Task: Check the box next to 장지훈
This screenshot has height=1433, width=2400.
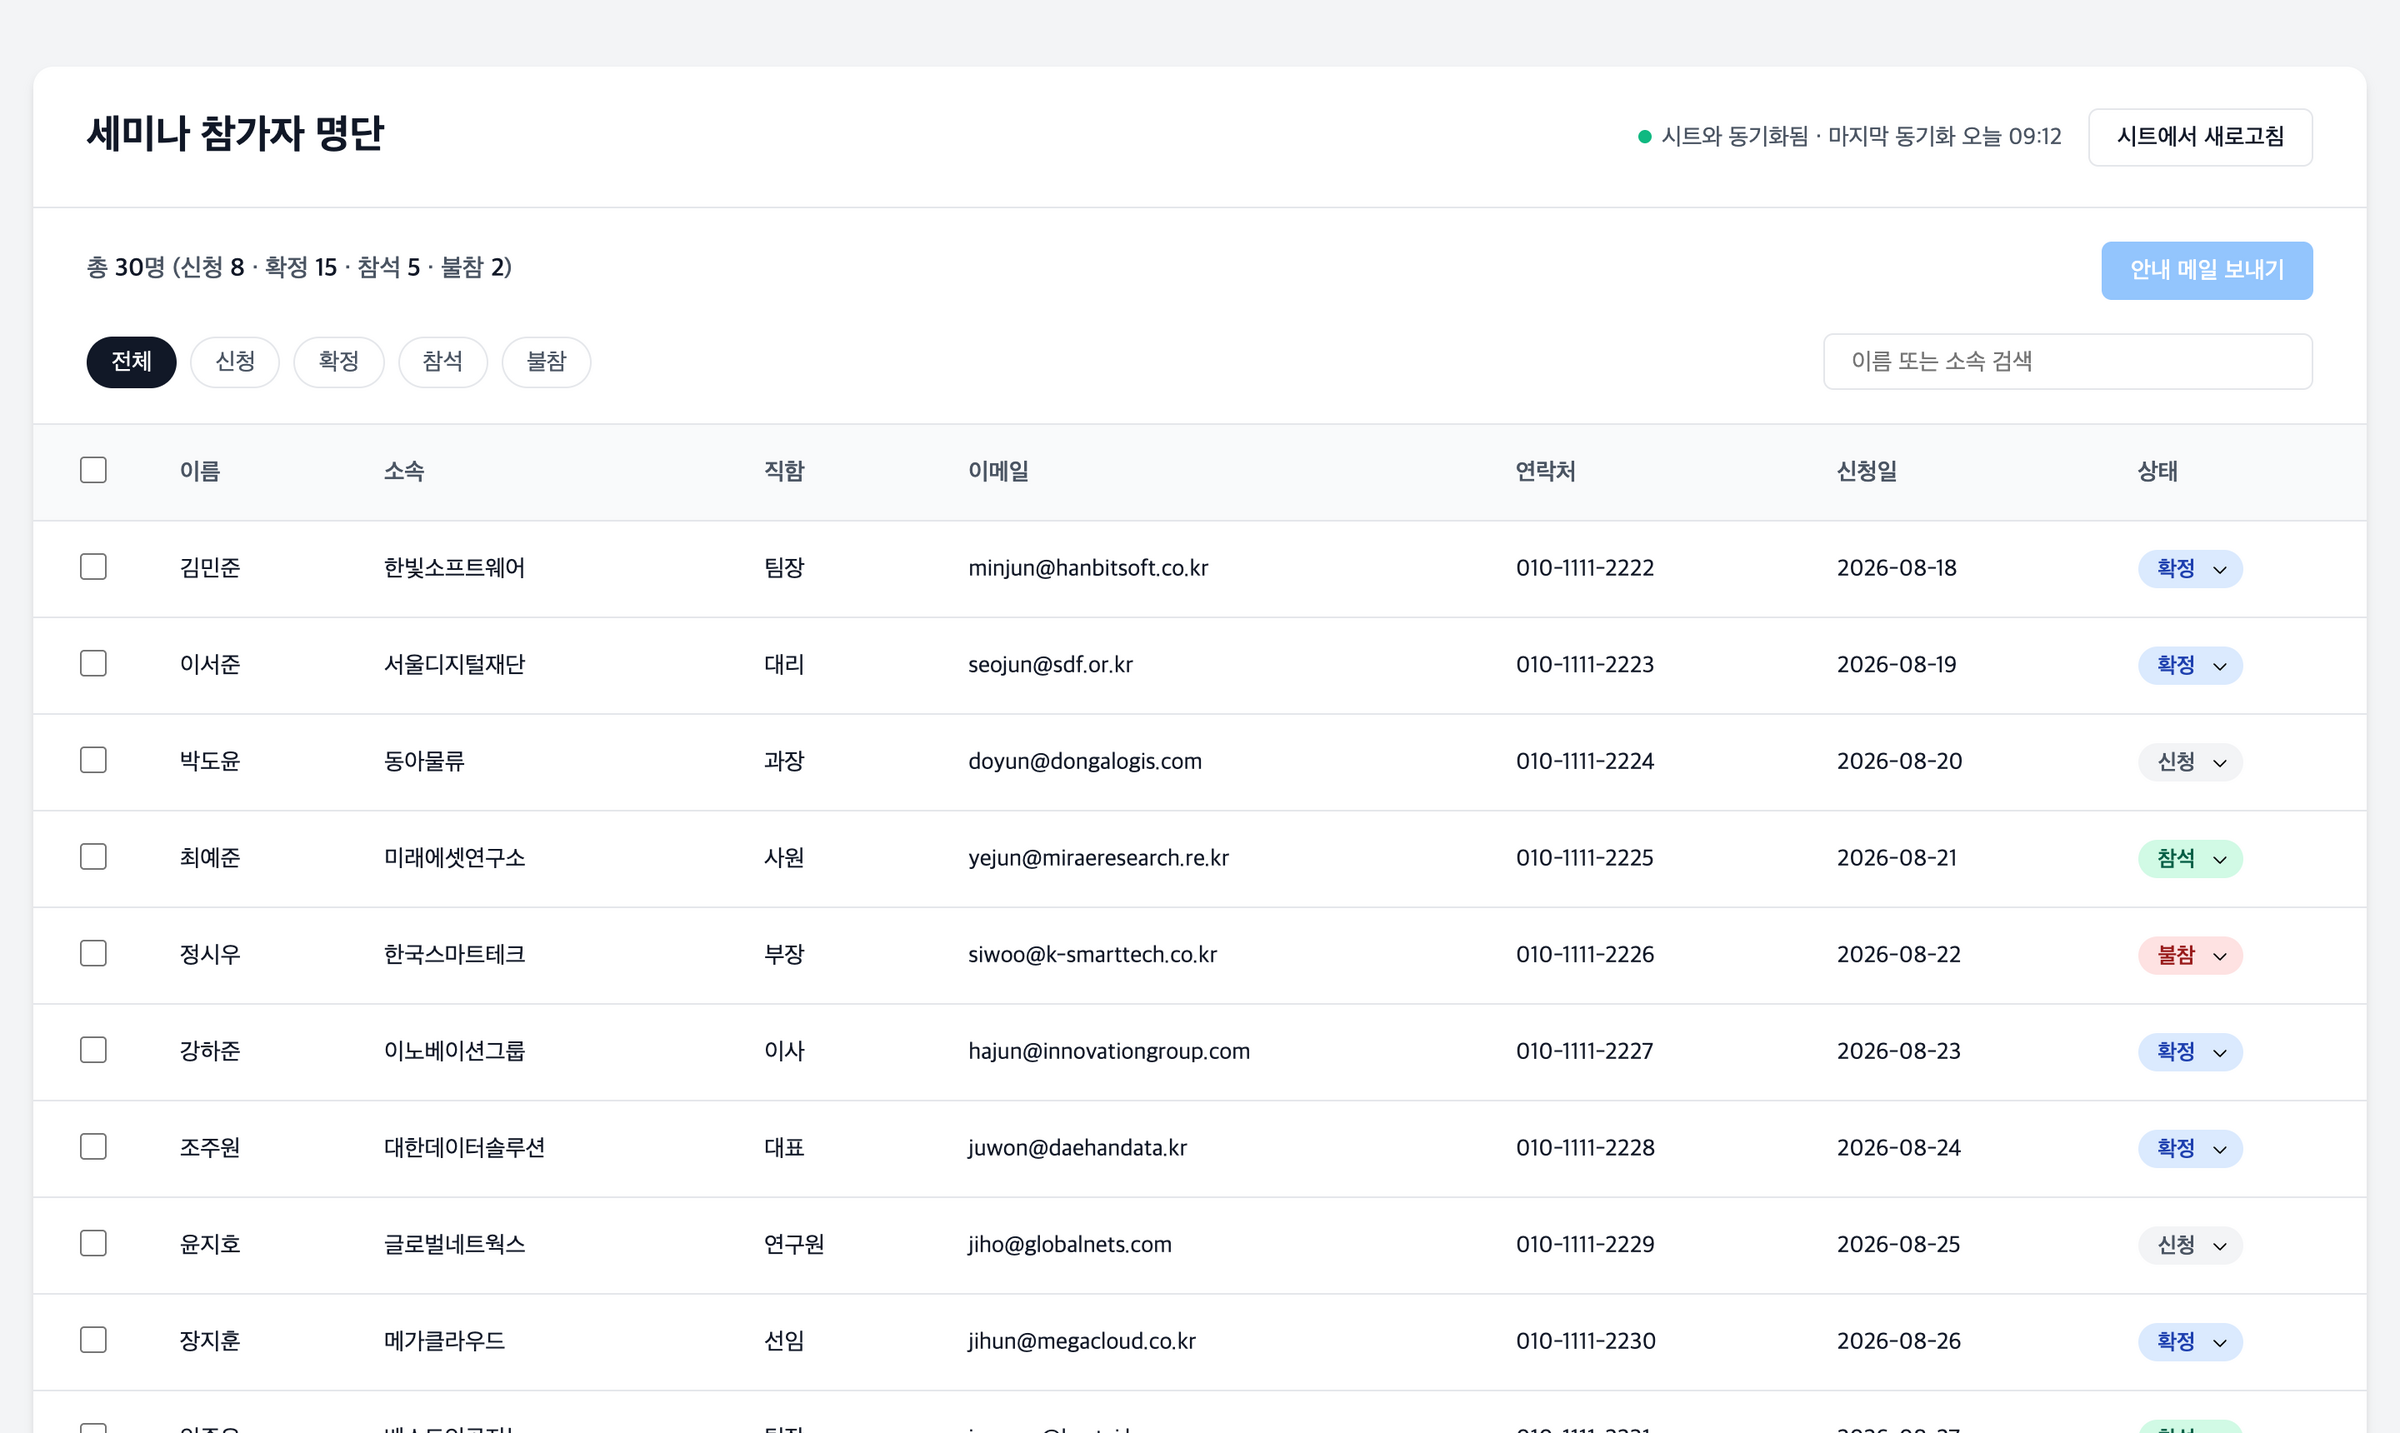Action: click(93, 1340)
